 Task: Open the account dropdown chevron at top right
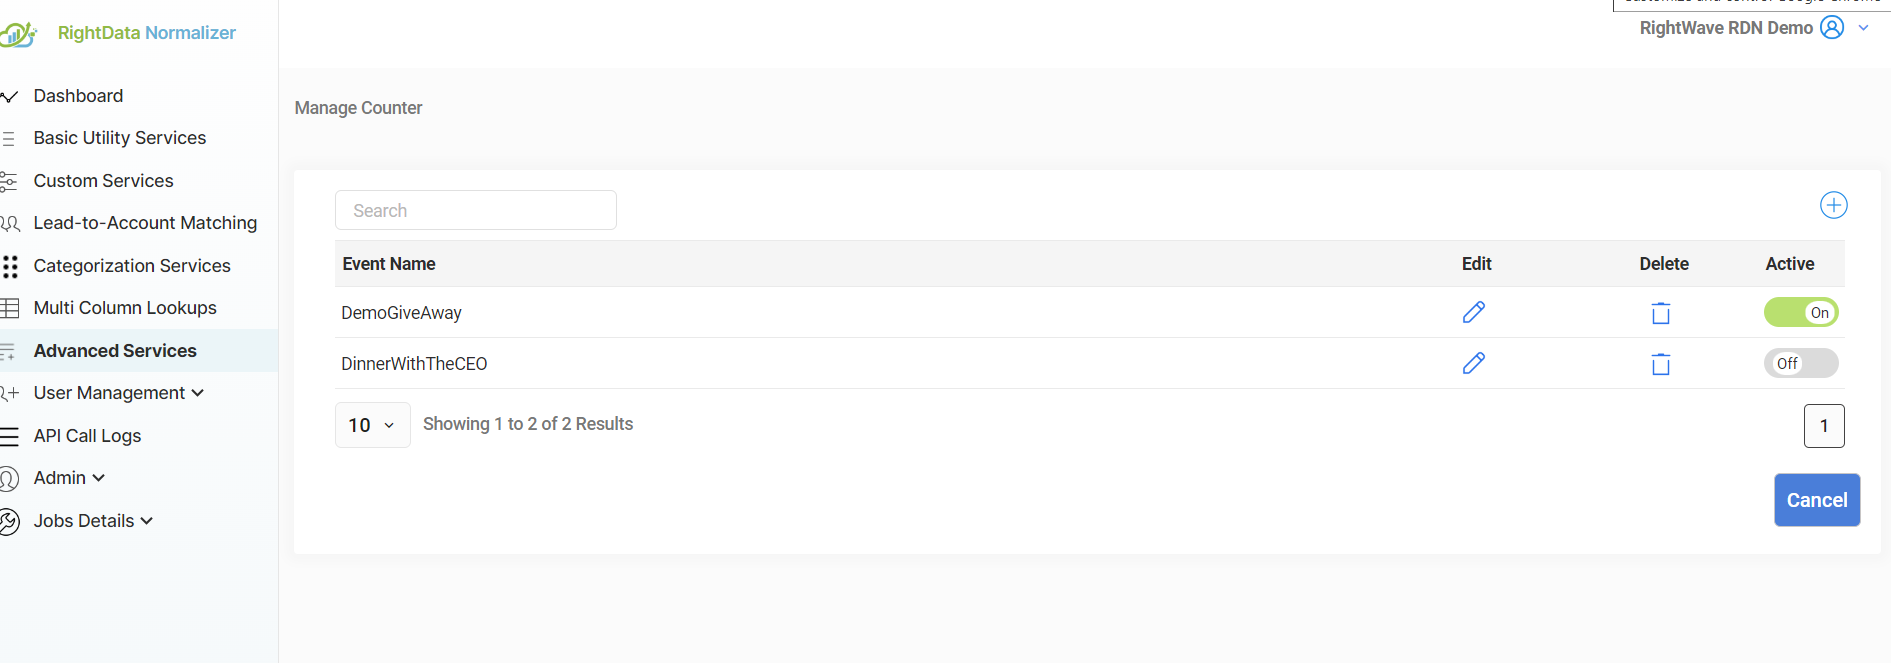pos(1863,28)
